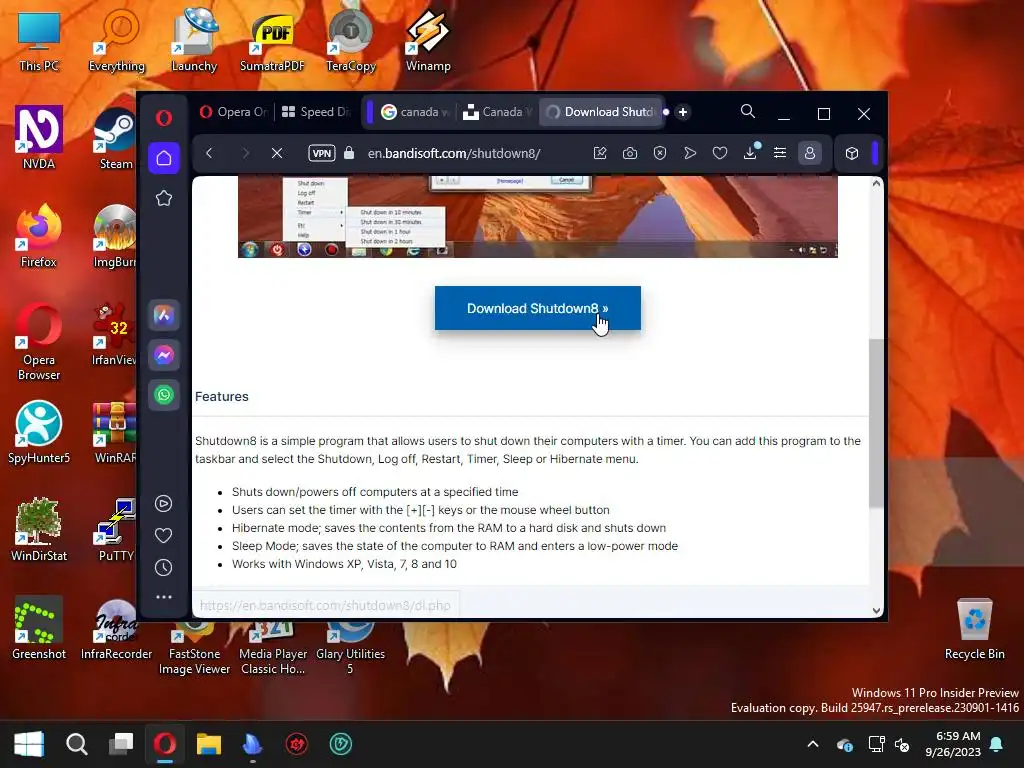The height and width of the screenshot is (768, 1024).
Task: Open the ad blocker shield icon
Action: (x=660, y=153)
